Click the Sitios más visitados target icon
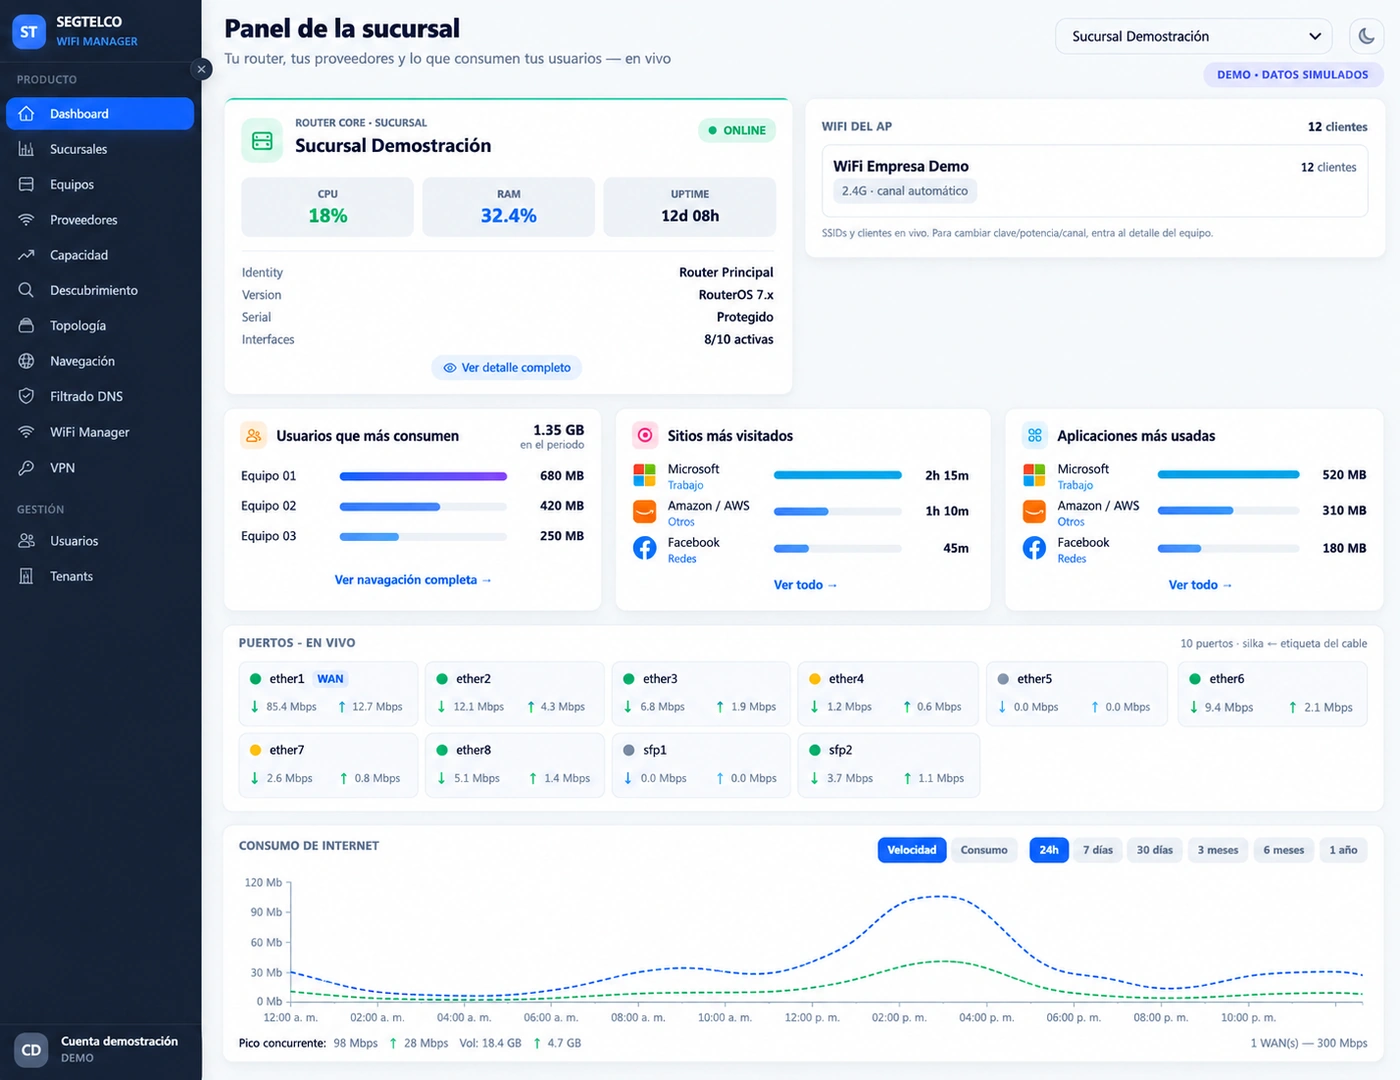The image size is (1400, 1080). pyautogui.click(x=645, y=435)
